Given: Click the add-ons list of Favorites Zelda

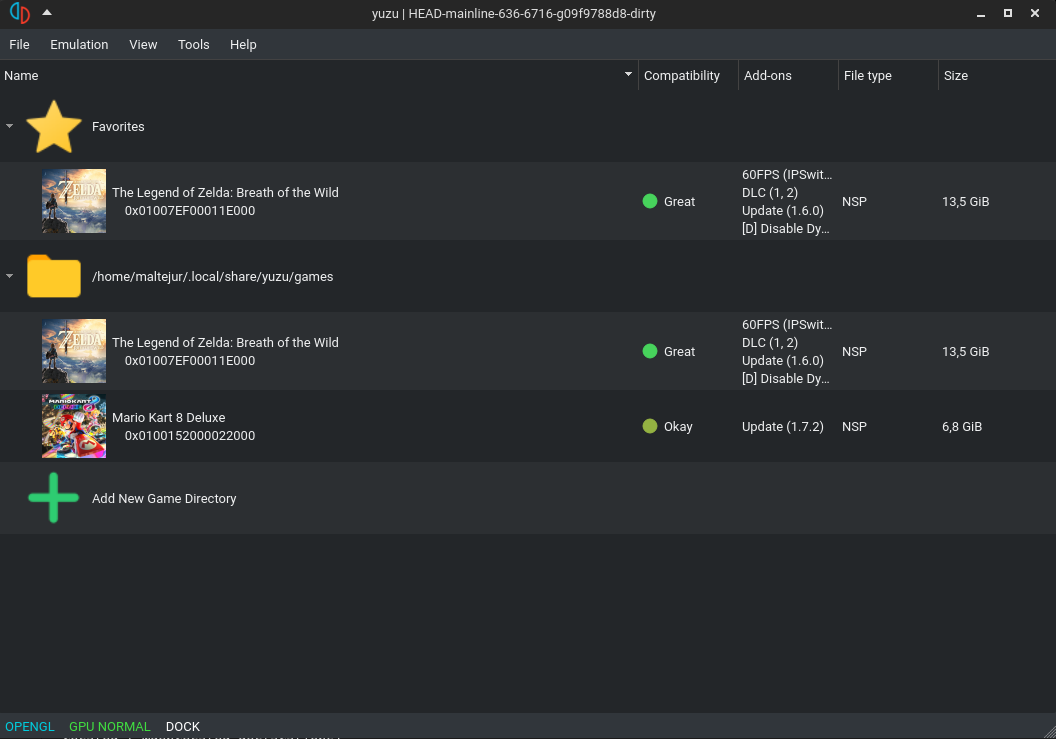Looking at the screenshot, I should point(787,201).
